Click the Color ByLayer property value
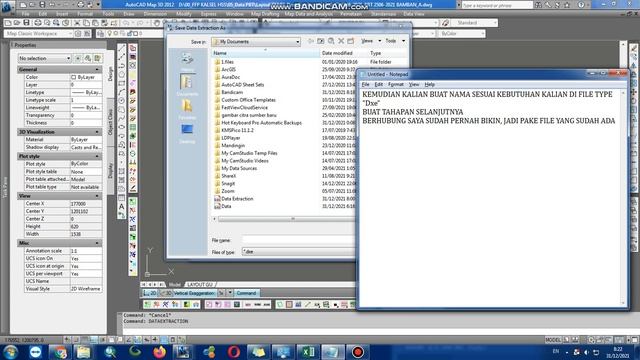Screen dimensions: 640x360 pyautogui.click(x=85, y=77)
